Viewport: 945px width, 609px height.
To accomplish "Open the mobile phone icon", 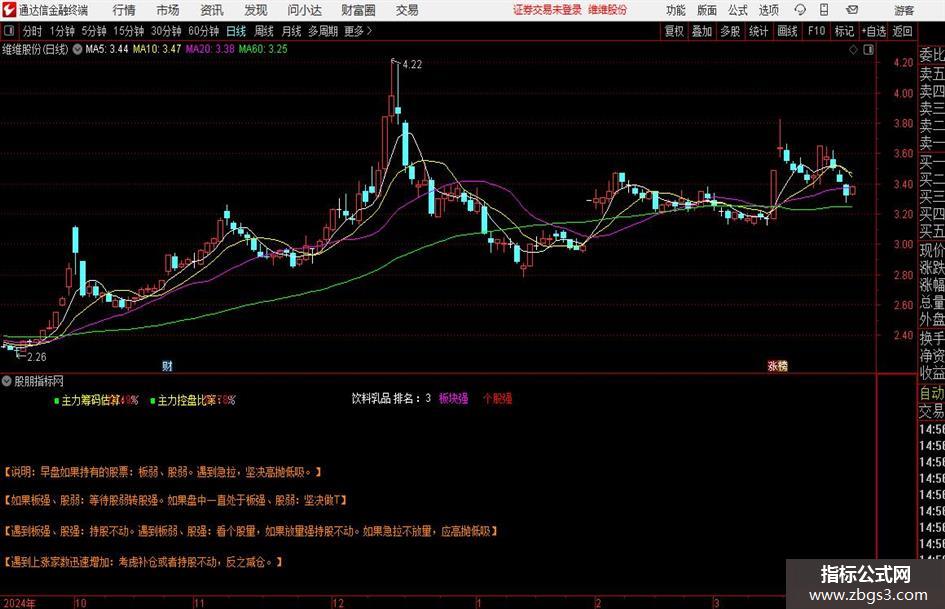I will (824, 10).
